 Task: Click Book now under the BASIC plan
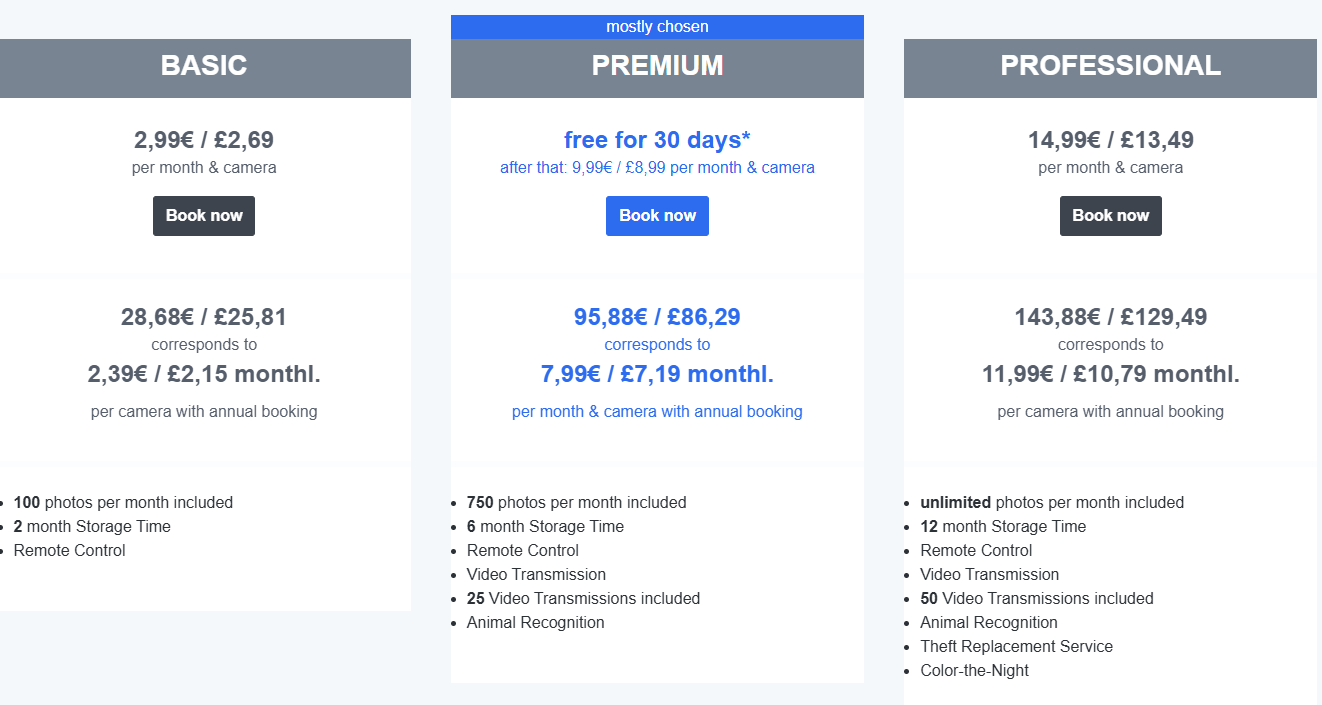coord(204,216)
